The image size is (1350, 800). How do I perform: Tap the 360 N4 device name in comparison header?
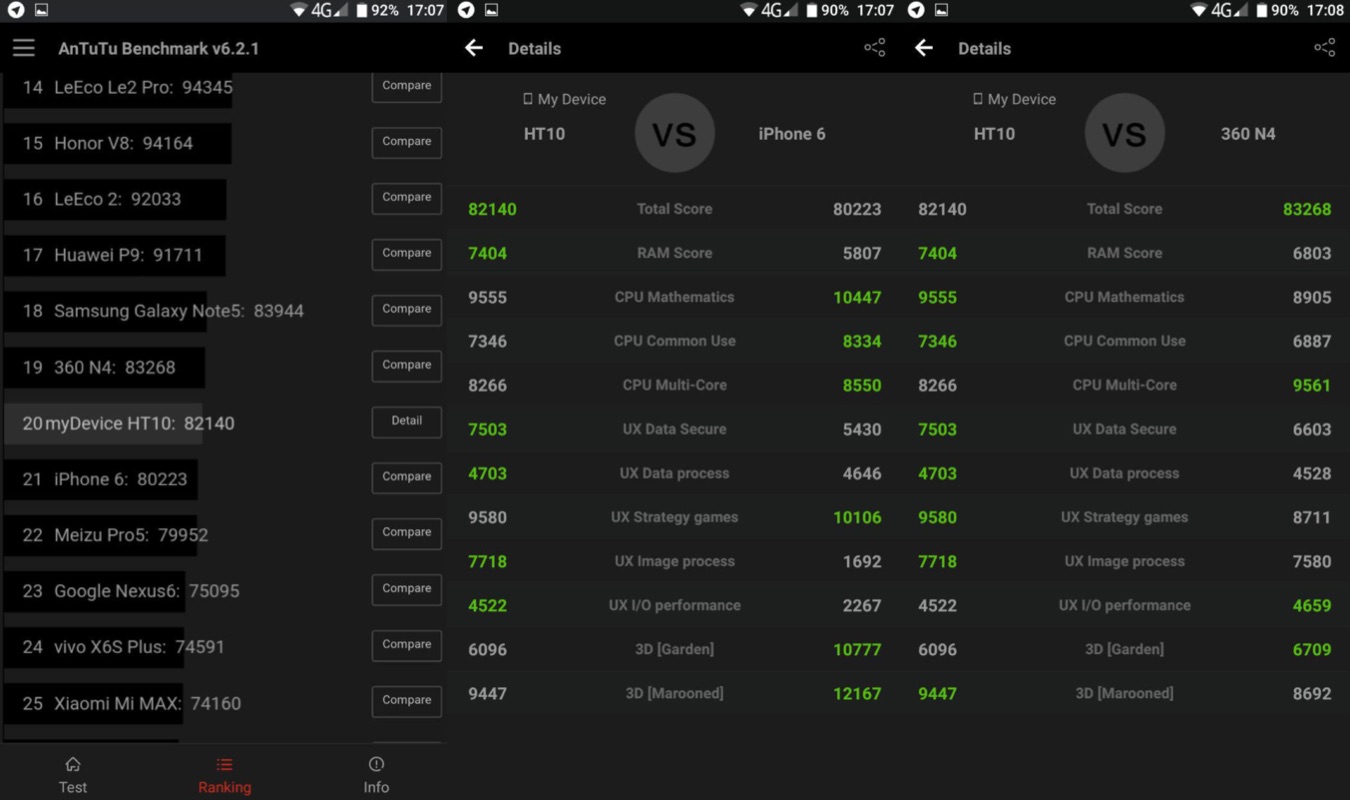[1248, 134]
